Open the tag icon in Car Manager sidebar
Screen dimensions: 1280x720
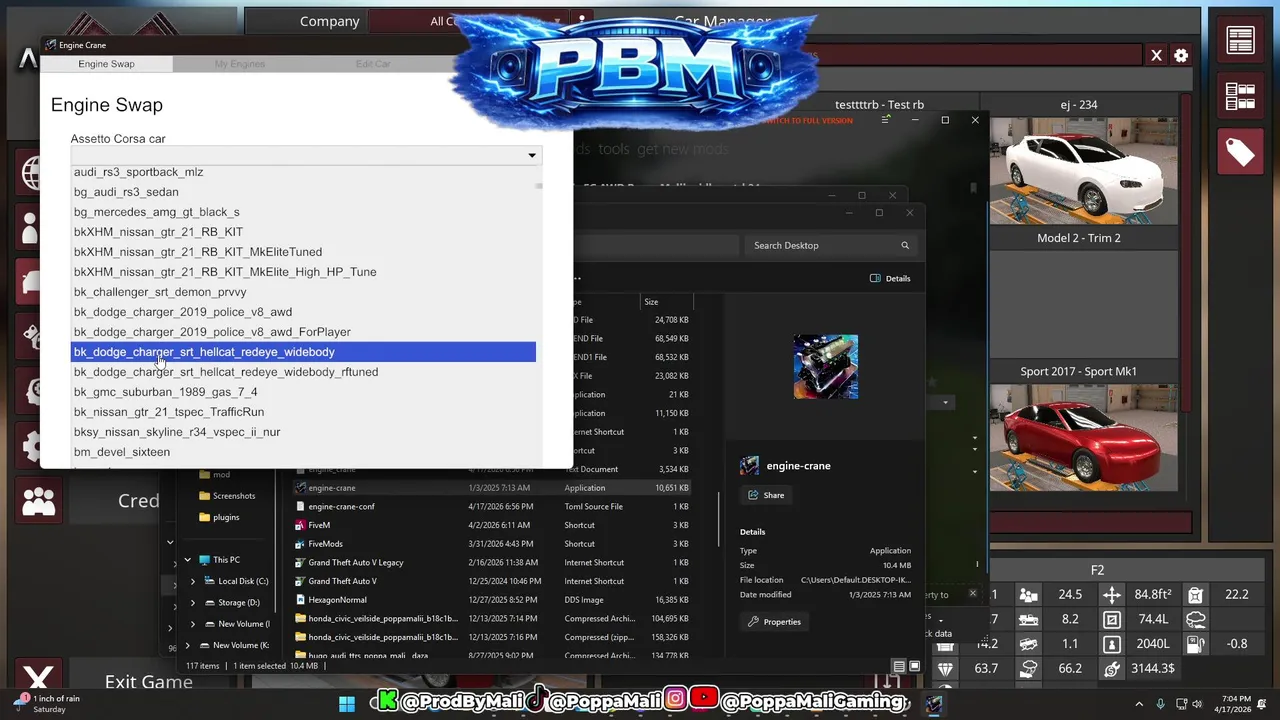(1240, 152)
